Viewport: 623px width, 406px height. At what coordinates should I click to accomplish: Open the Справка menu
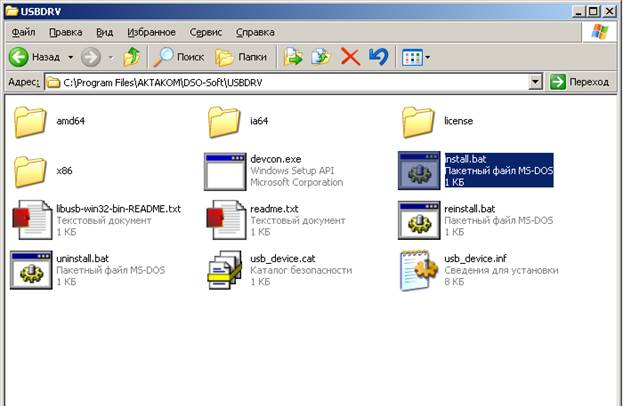(x=255, y=32)
